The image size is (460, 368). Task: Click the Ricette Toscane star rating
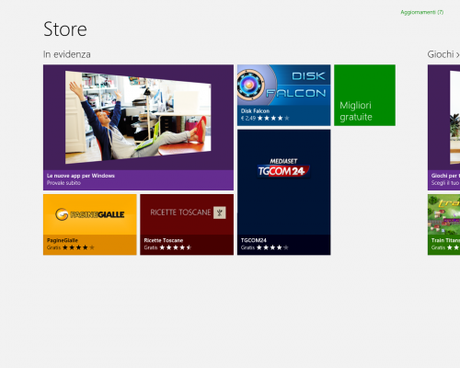(x=175, y=247)
